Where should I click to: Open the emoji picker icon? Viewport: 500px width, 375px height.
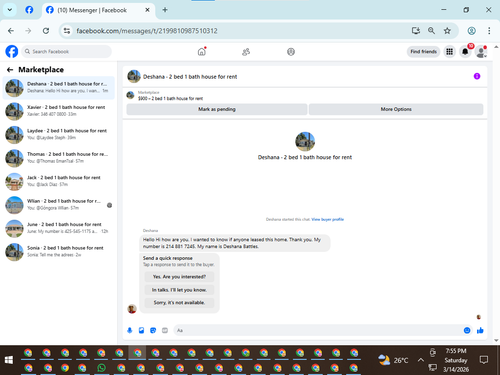pos(467,330)
